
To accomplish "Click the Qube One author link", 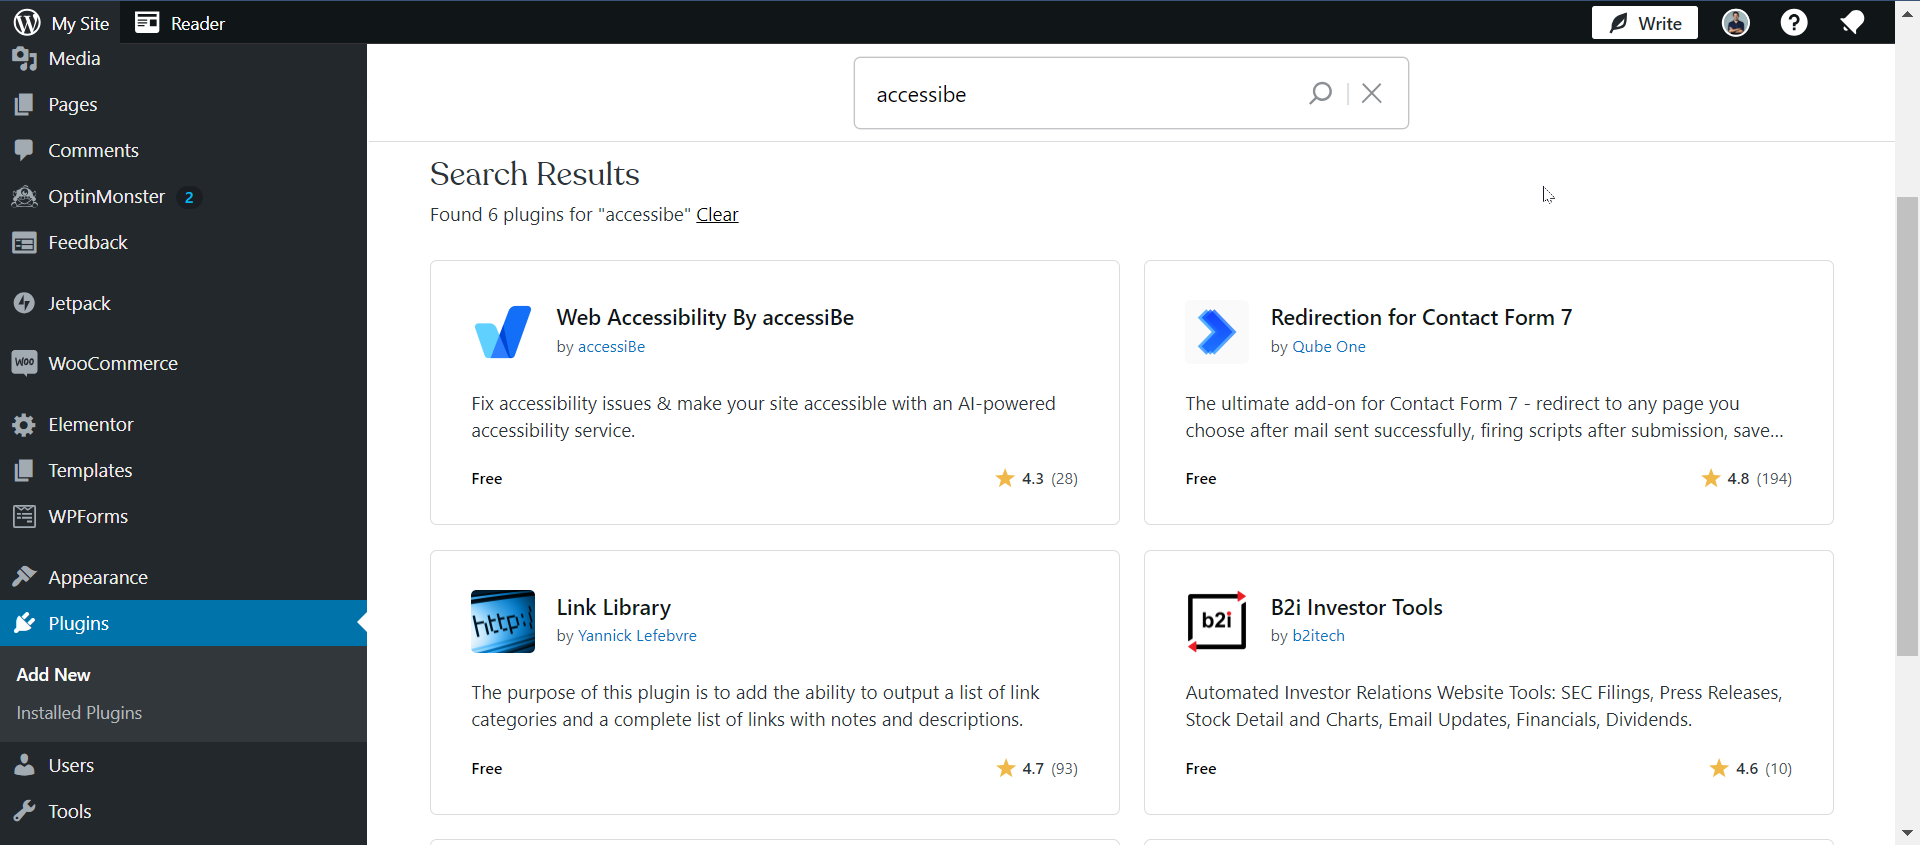I will [1329, 346].
